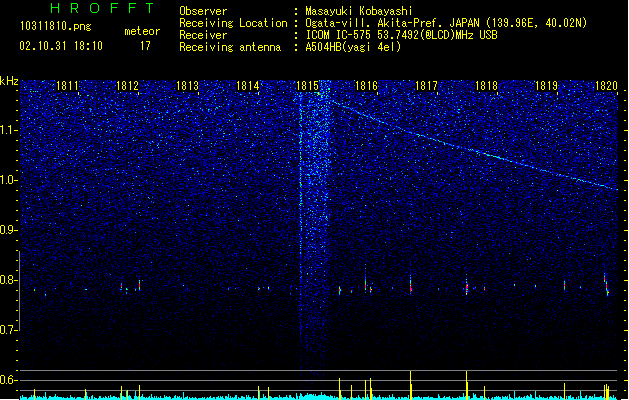Click the 1814 time marker

248,86
